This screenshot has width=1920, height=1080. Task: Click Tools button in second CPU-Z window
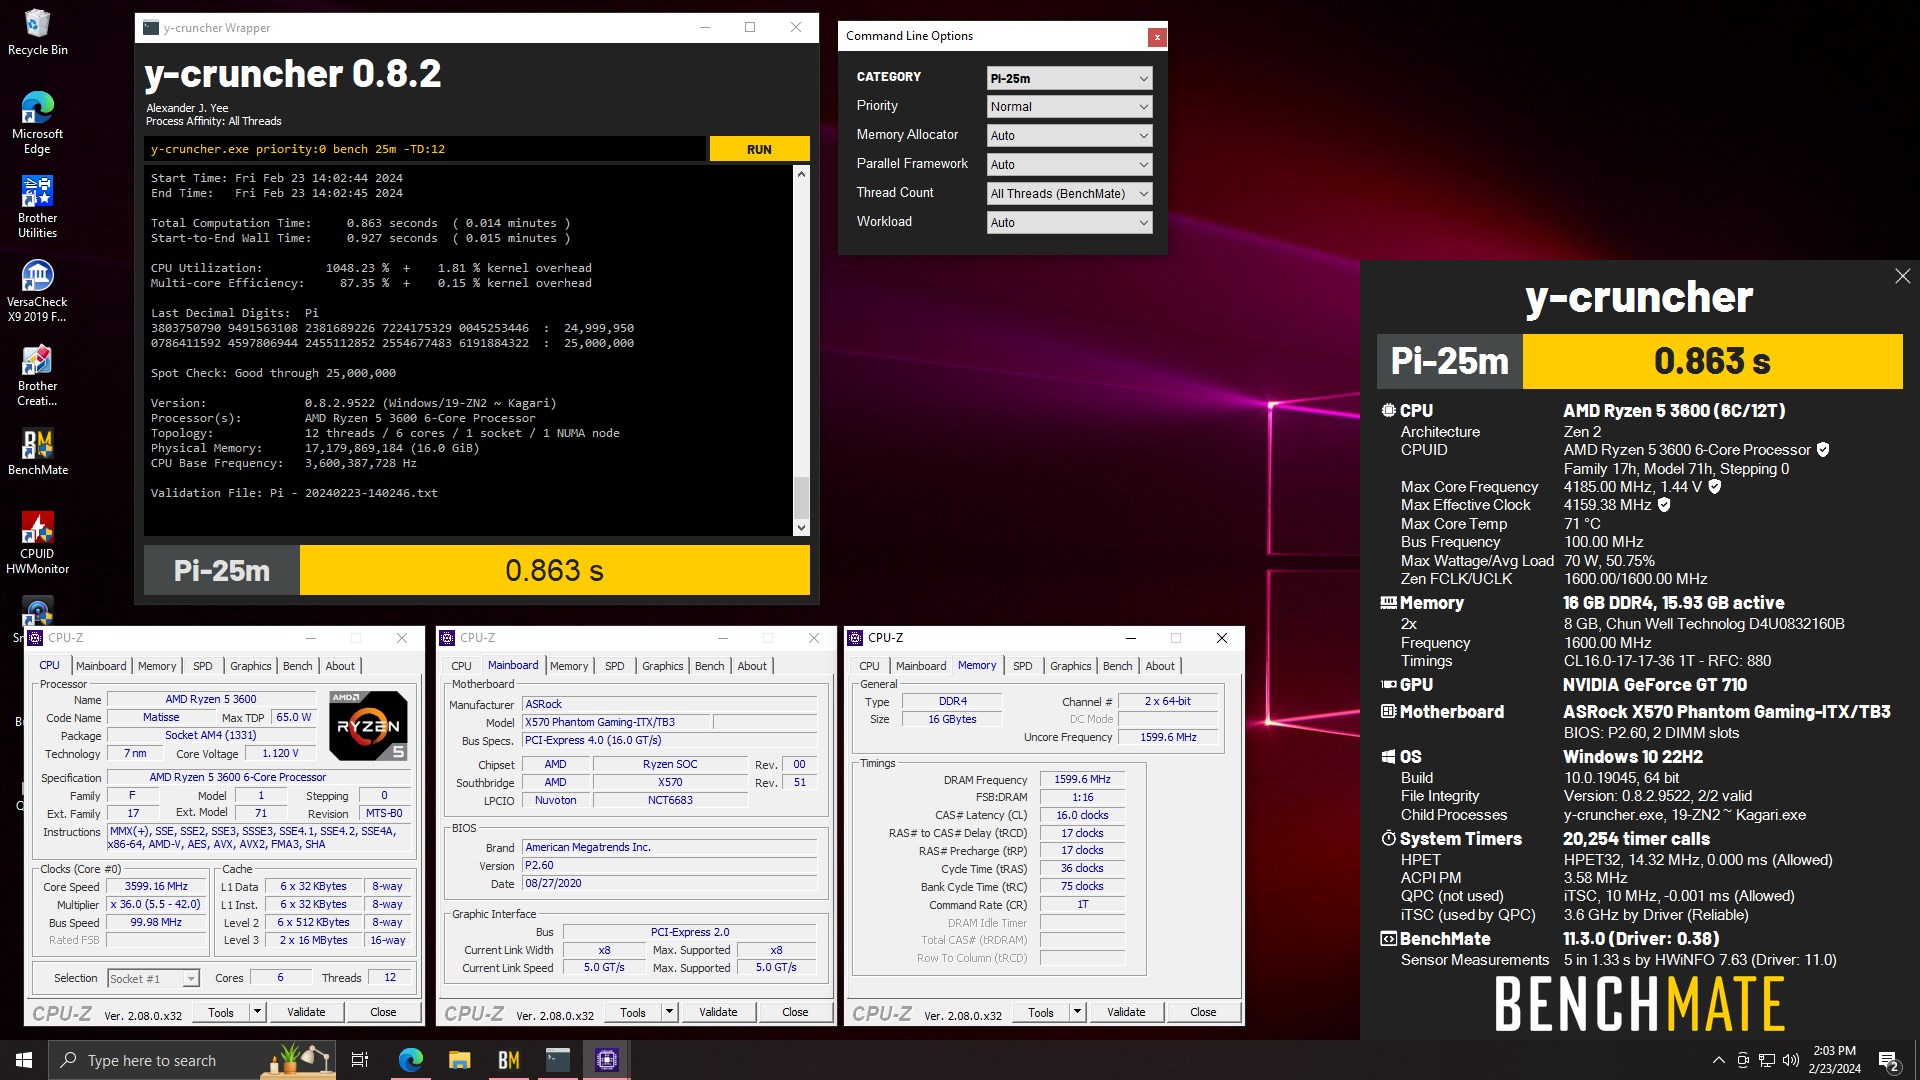tap(633, 1012)
